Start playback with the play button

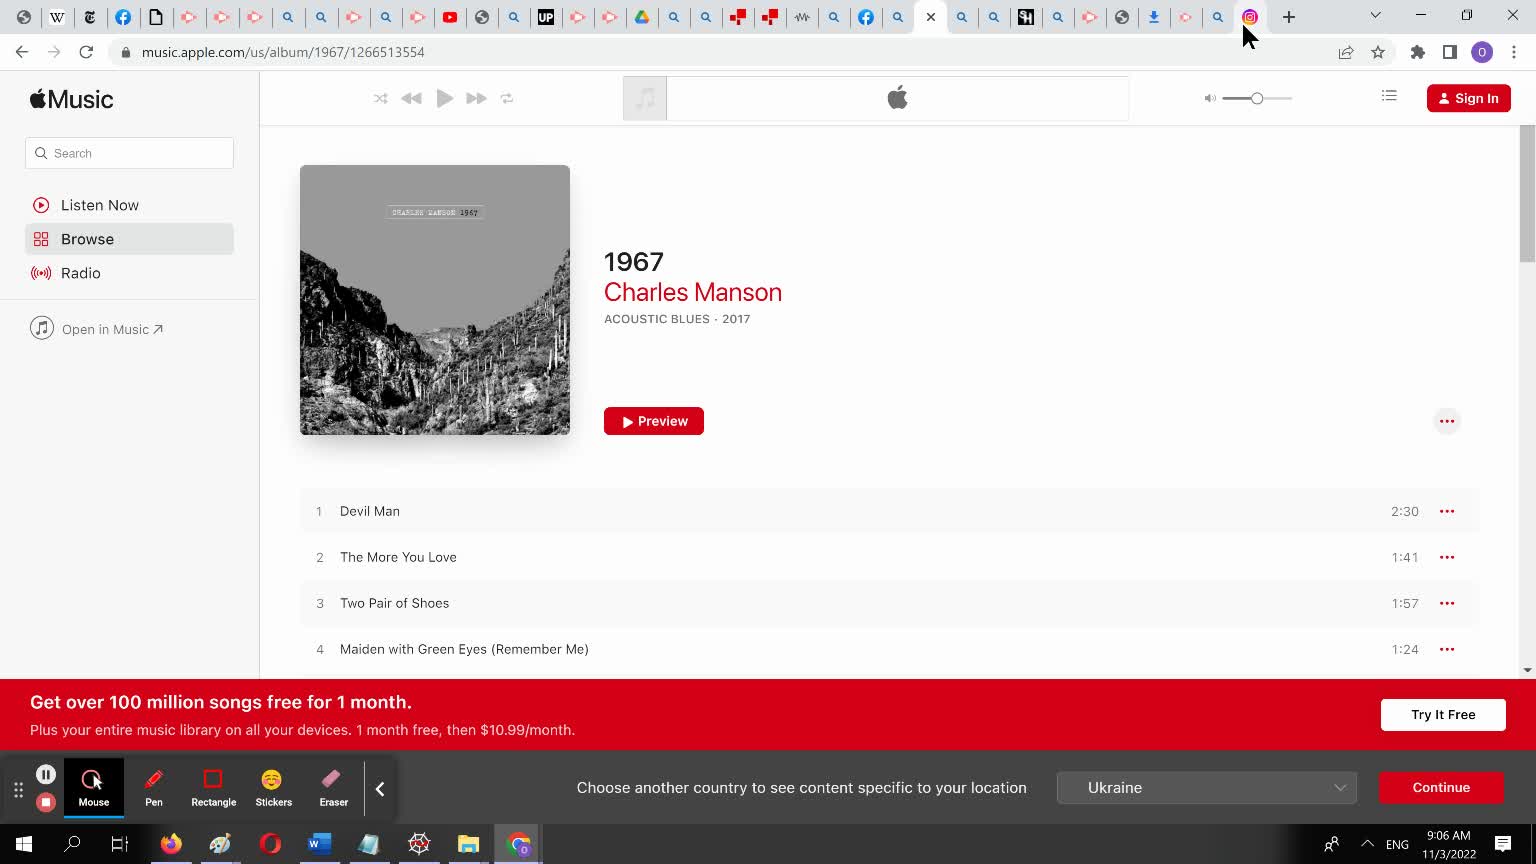(445, 98)
